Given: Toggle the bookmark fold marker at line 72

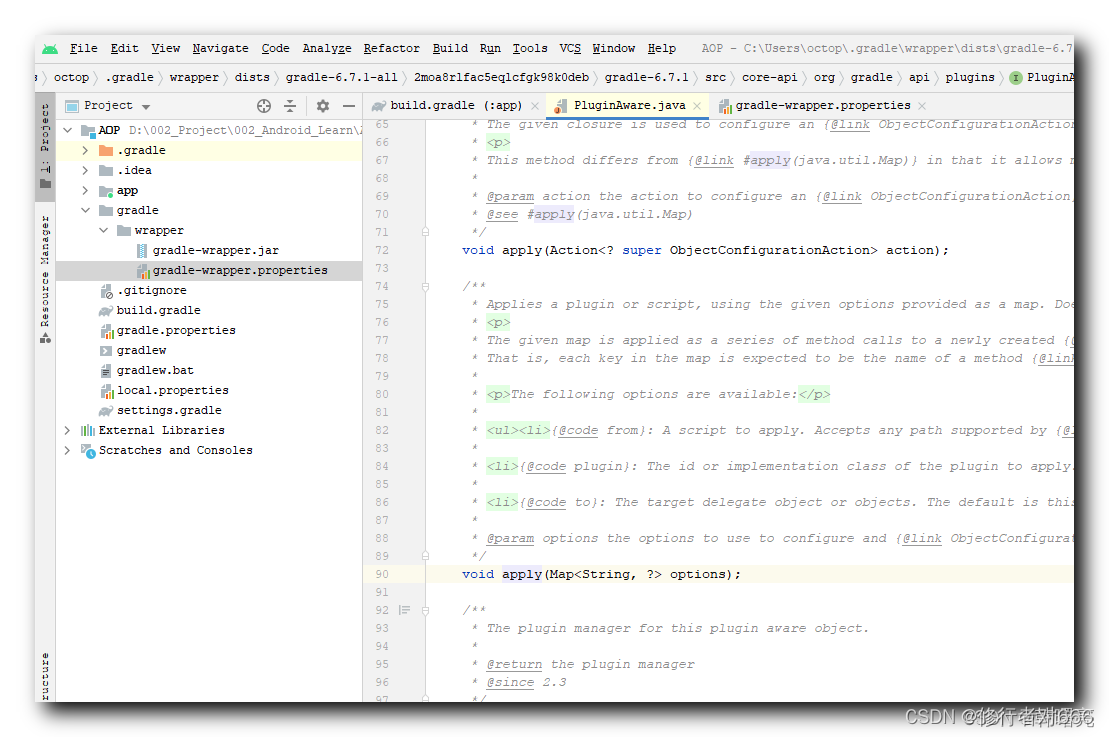Looking at the screenshot, I should tap(425, 231).
